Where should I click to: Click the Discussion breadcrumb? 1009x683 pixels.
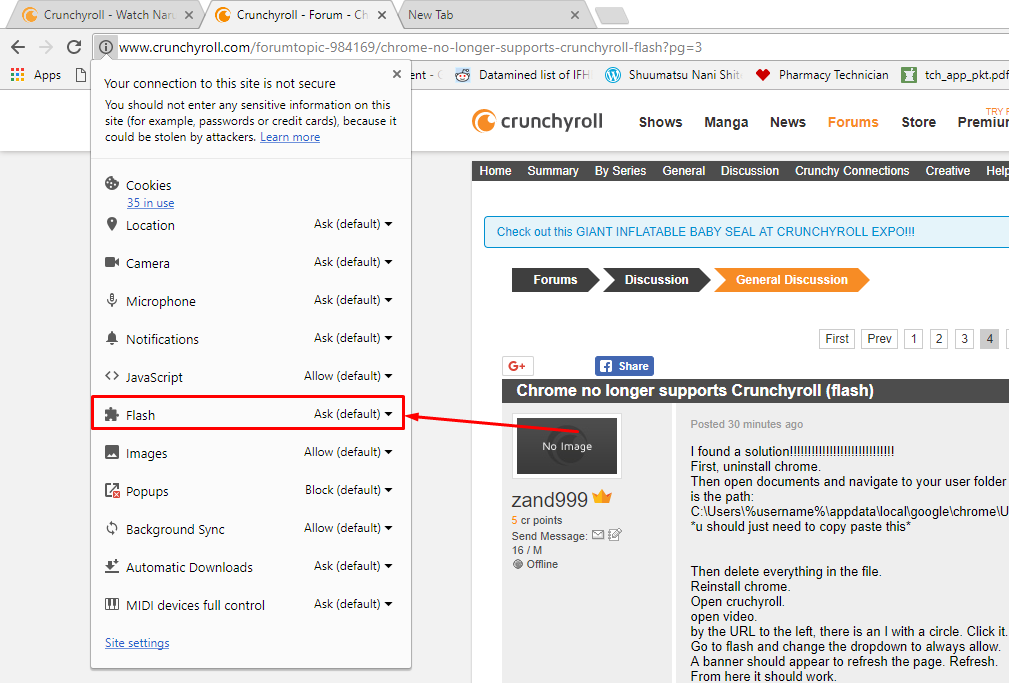(x=656, y=279)
